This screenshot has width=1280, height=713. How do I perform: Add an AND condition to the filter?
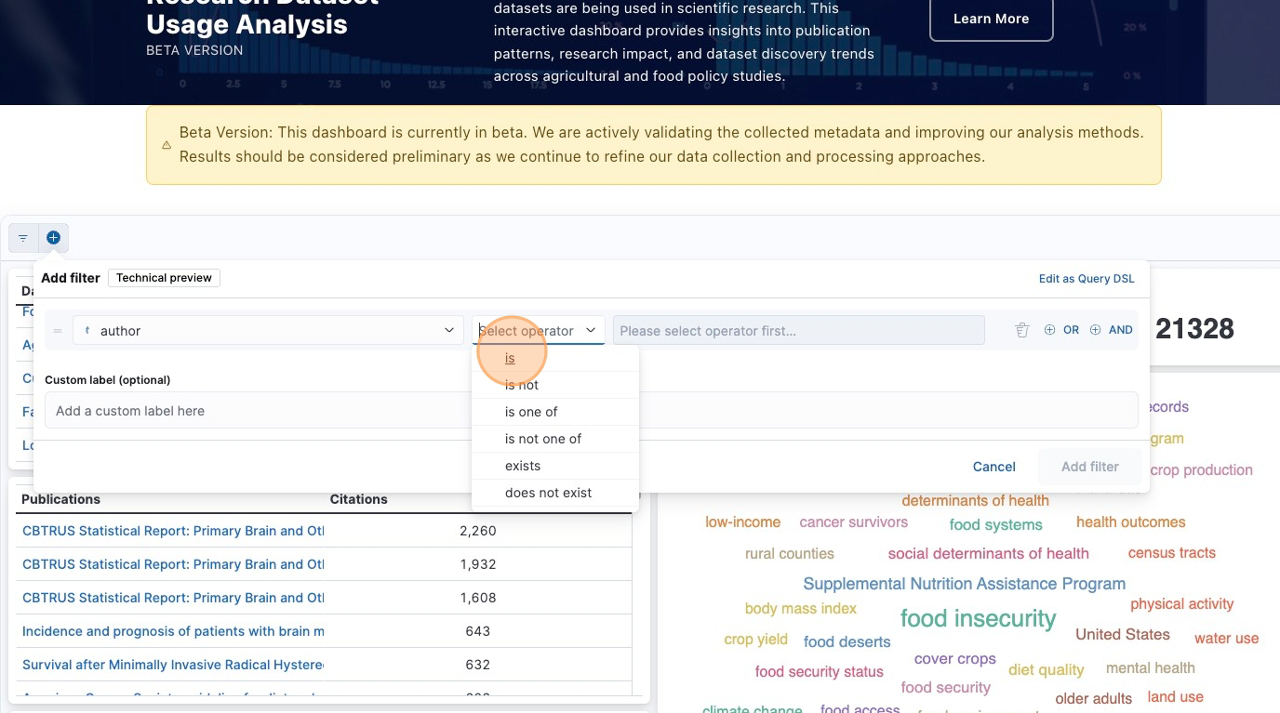click(x=1111, y=330)
